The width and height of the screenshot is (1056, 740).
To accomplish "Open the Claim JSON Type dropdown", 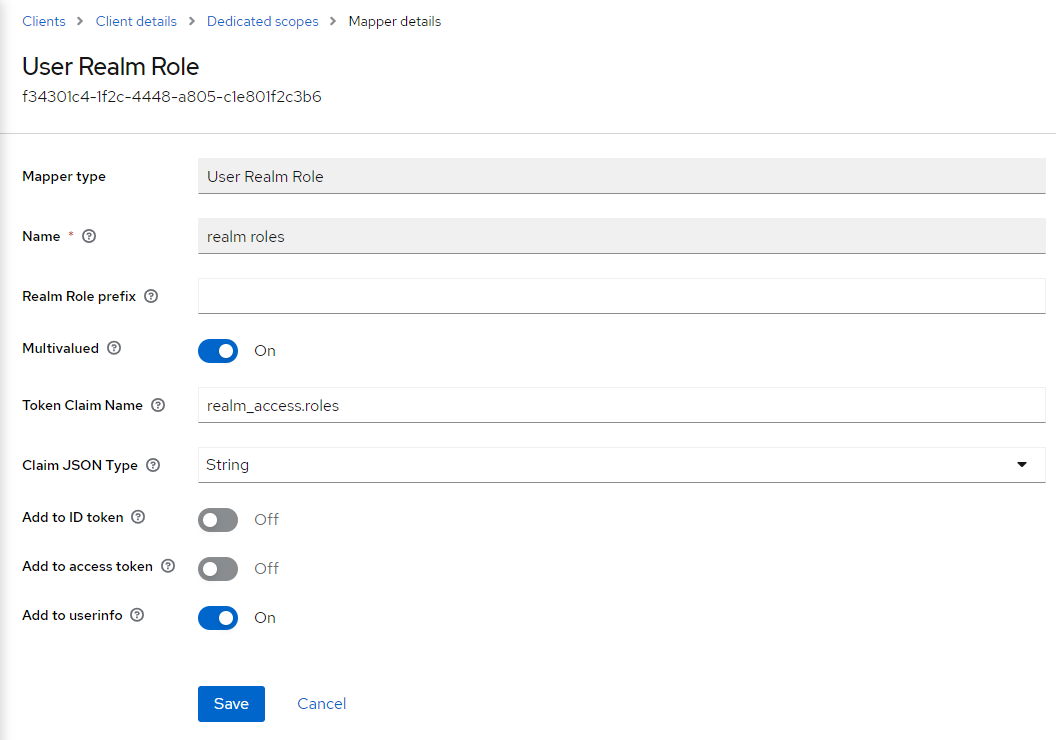I will pos(1022,464).
